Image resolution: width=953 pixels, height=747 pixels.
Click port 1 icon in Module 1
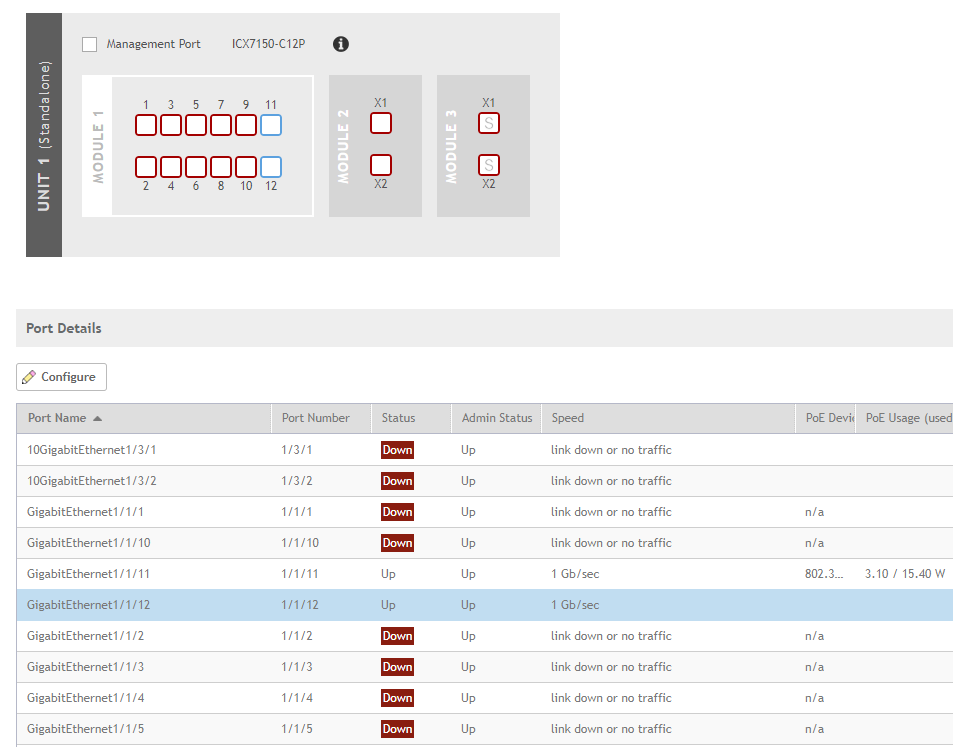pos(146,125)
